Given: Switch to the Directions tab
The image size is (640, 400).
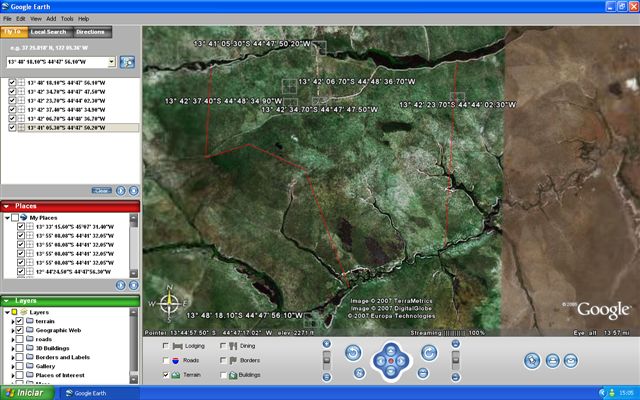Looking at the screenshot, I should coord(91,32).
